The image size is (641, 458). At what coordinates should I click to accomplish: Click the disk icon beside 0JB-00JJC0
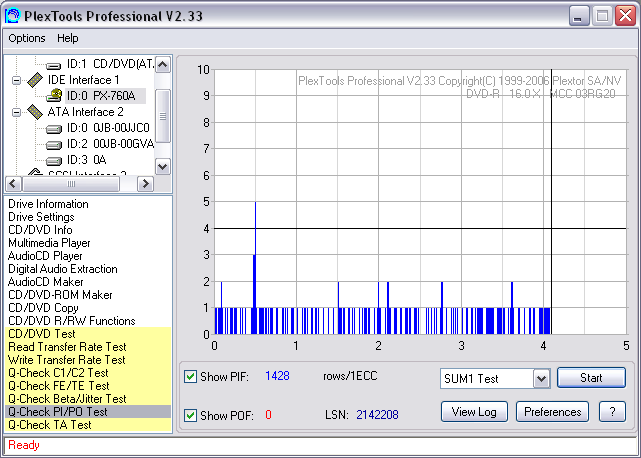[x=53, y=129]
